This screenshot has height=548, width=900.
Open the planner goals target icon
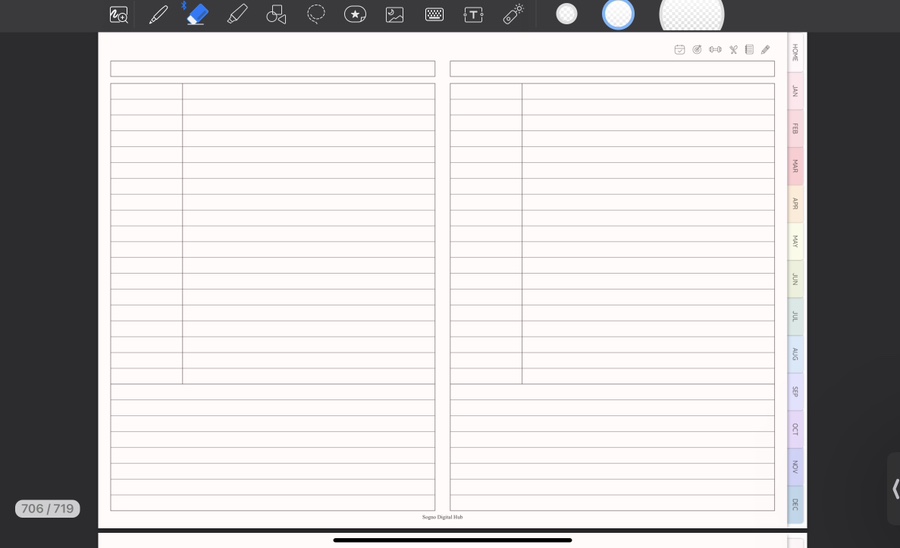point(697,49)
